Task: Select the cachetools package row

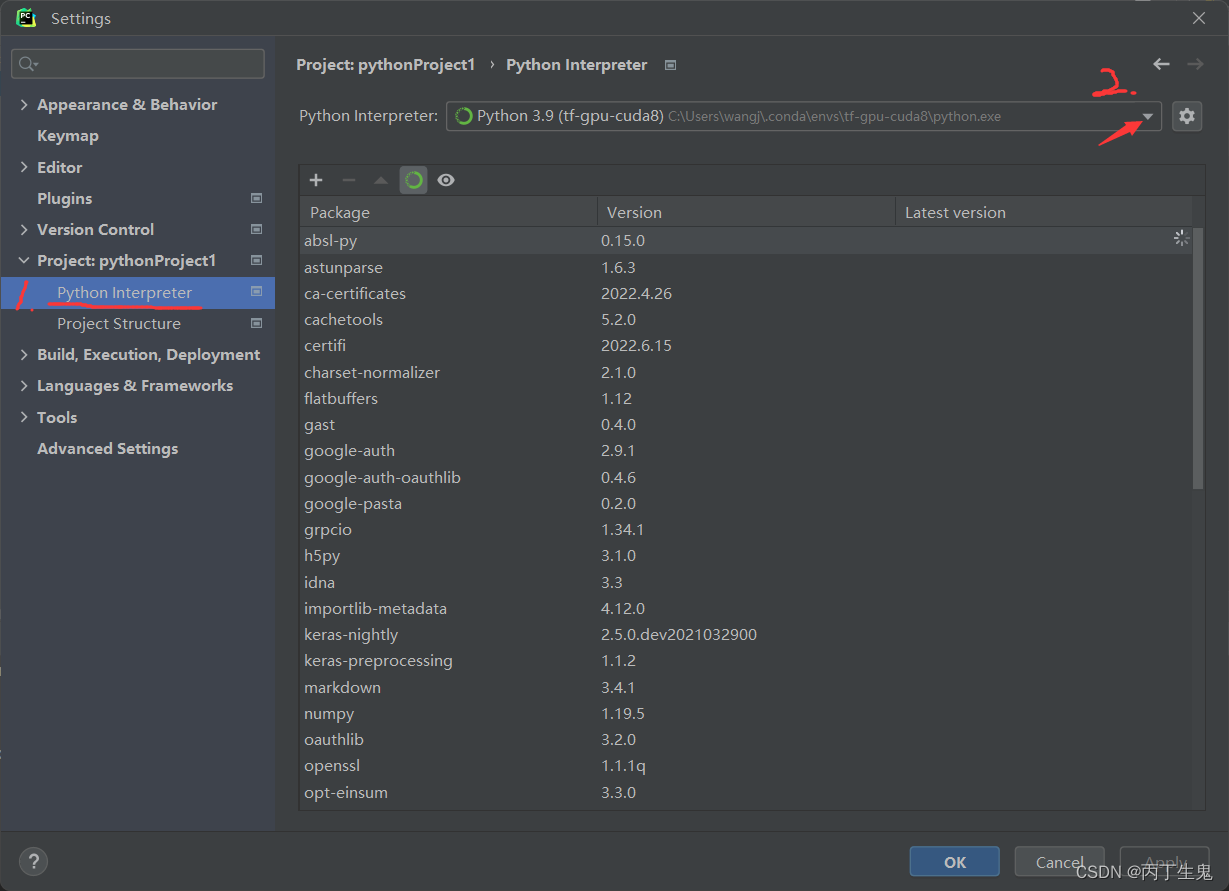Action: tap(746, 319)
